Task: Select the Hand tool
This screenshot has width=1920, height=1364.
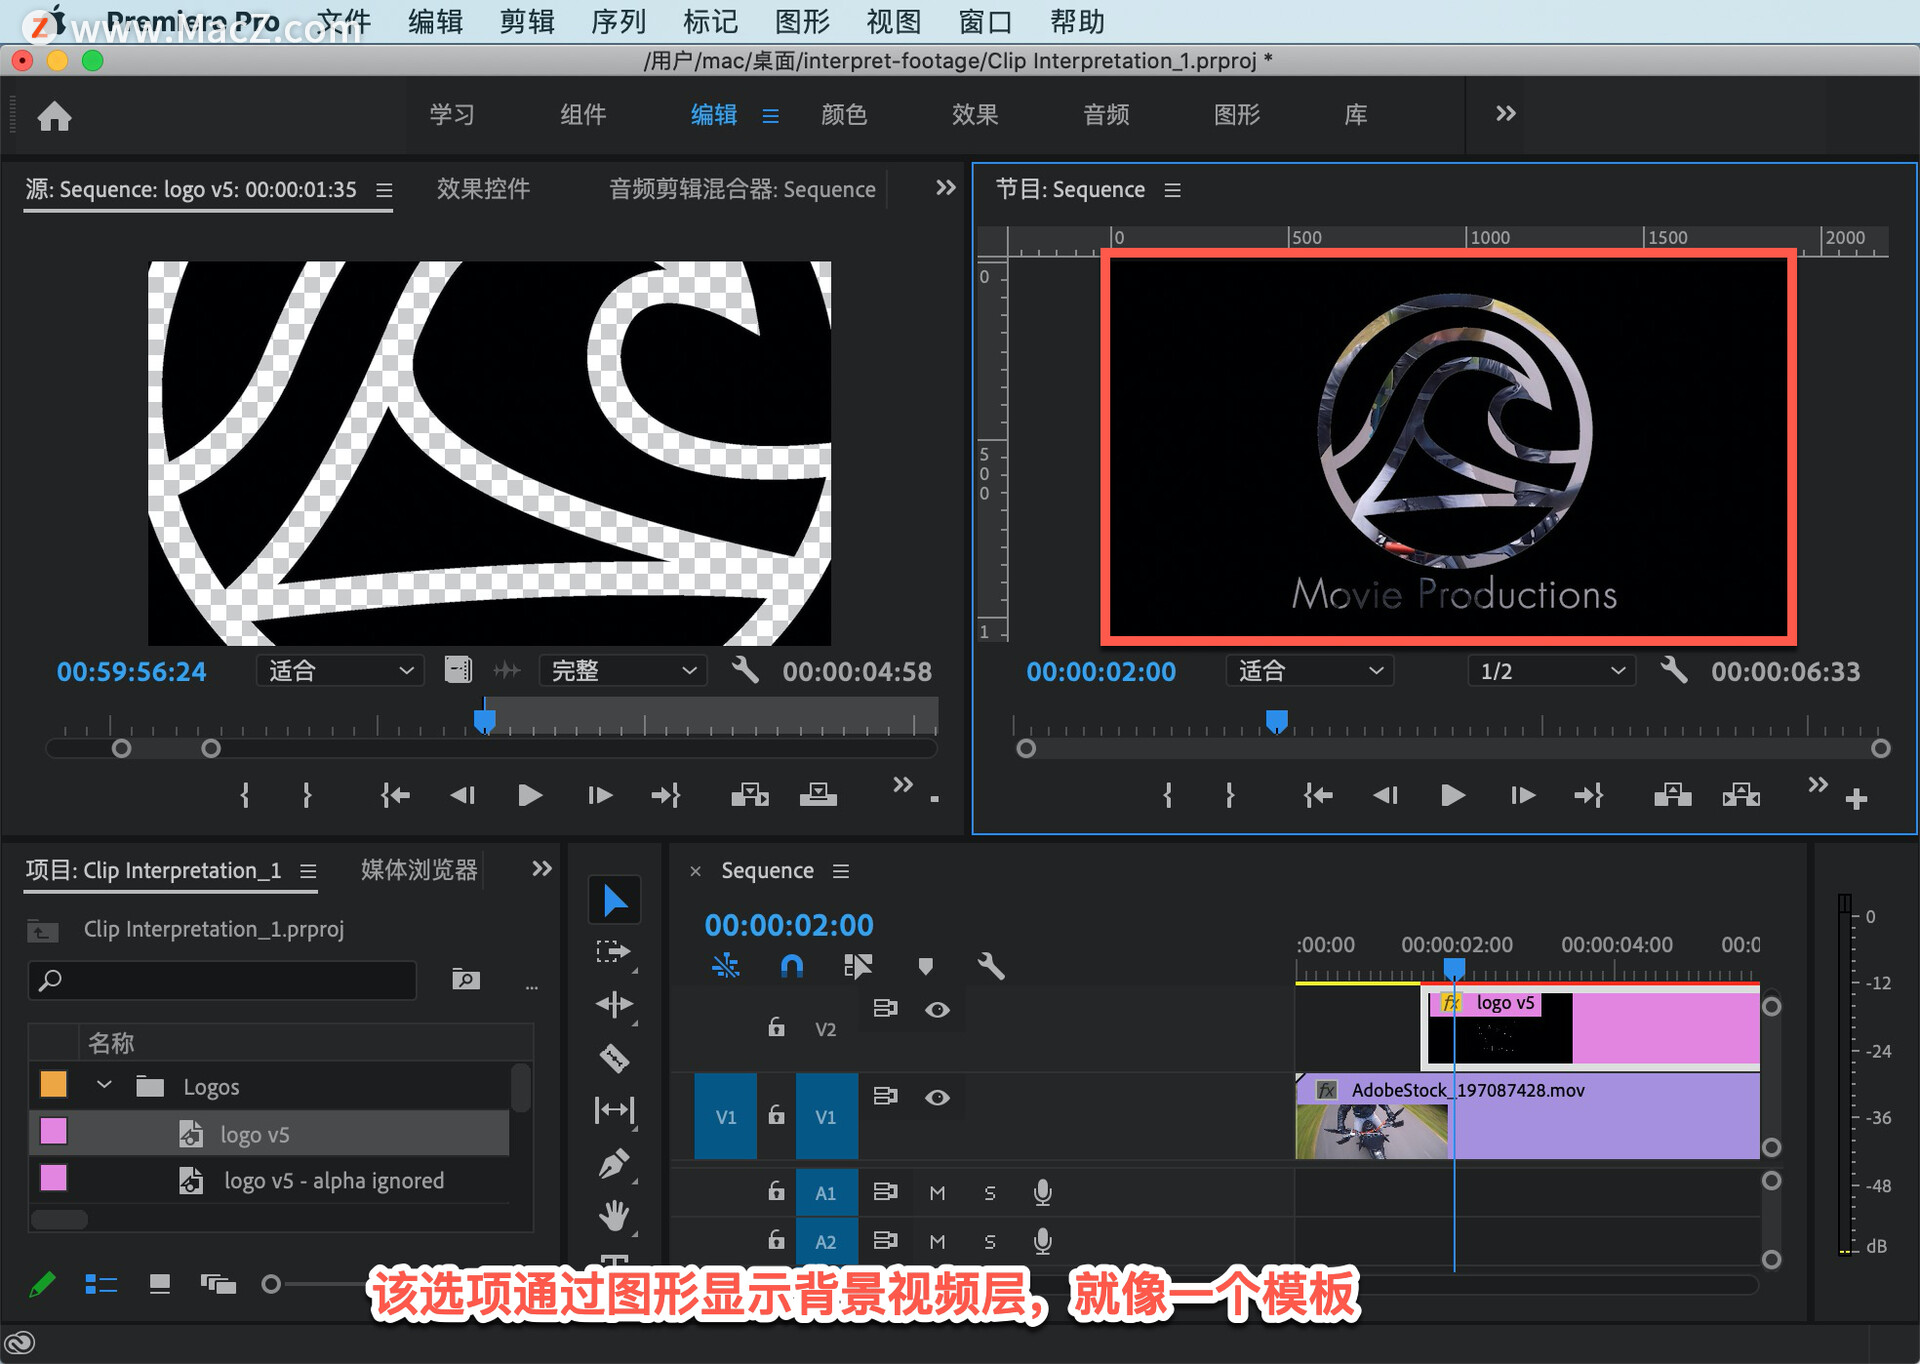Action: coord(614,1216)
